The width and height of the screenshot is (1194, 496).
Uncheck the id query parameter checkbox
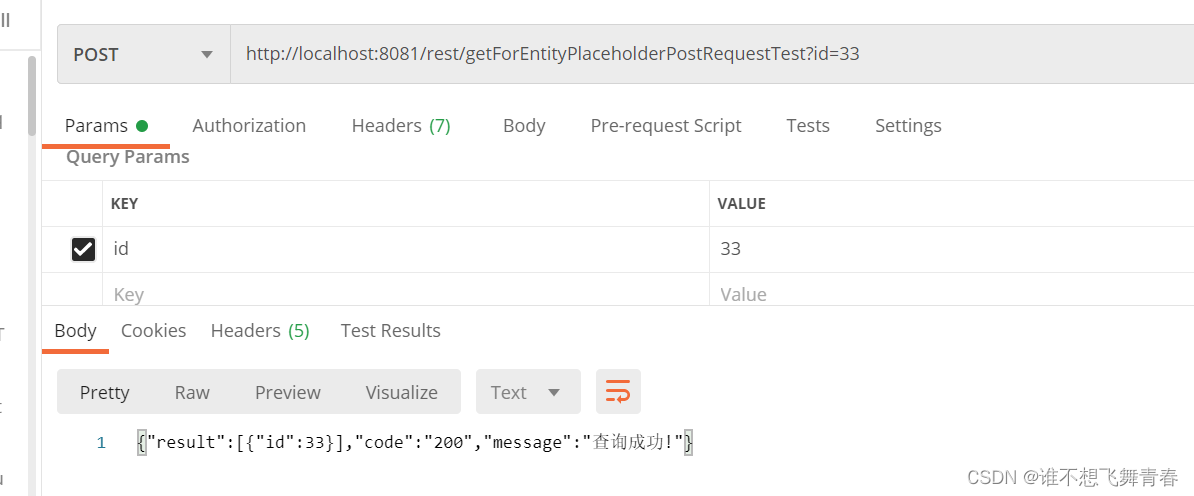pyautogui.click(x=83, y=249)
